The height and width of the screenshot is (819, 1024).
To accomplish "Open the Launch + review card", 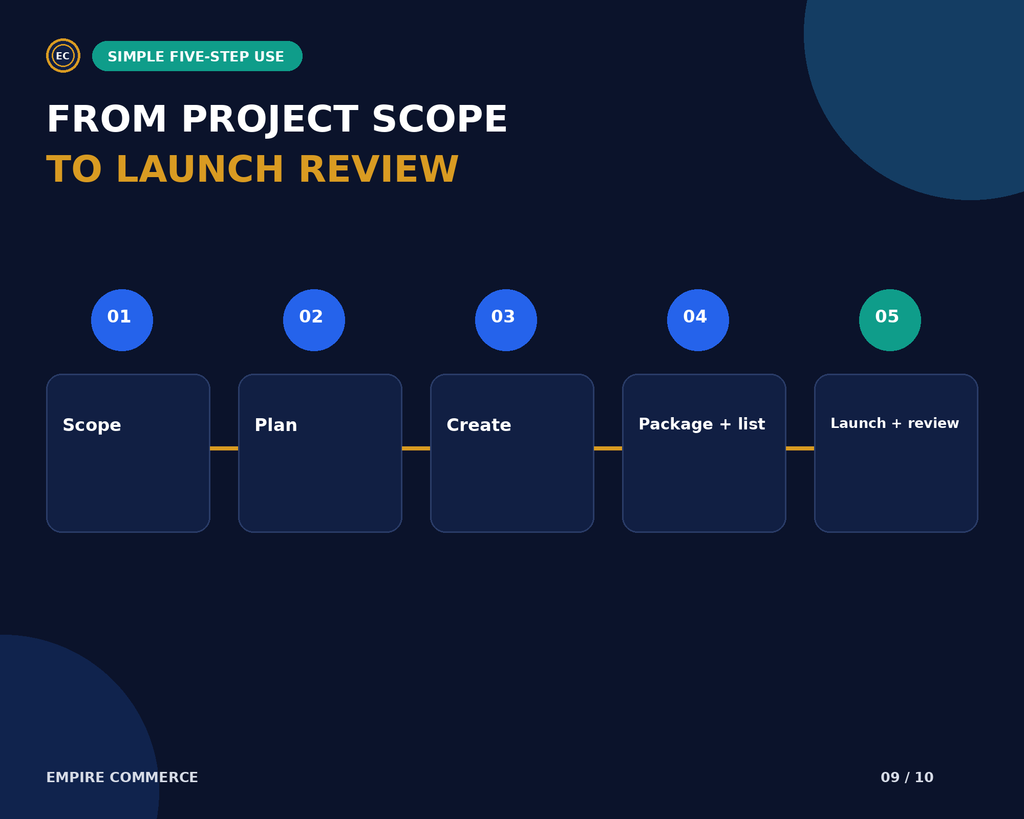I will (896, 453).
